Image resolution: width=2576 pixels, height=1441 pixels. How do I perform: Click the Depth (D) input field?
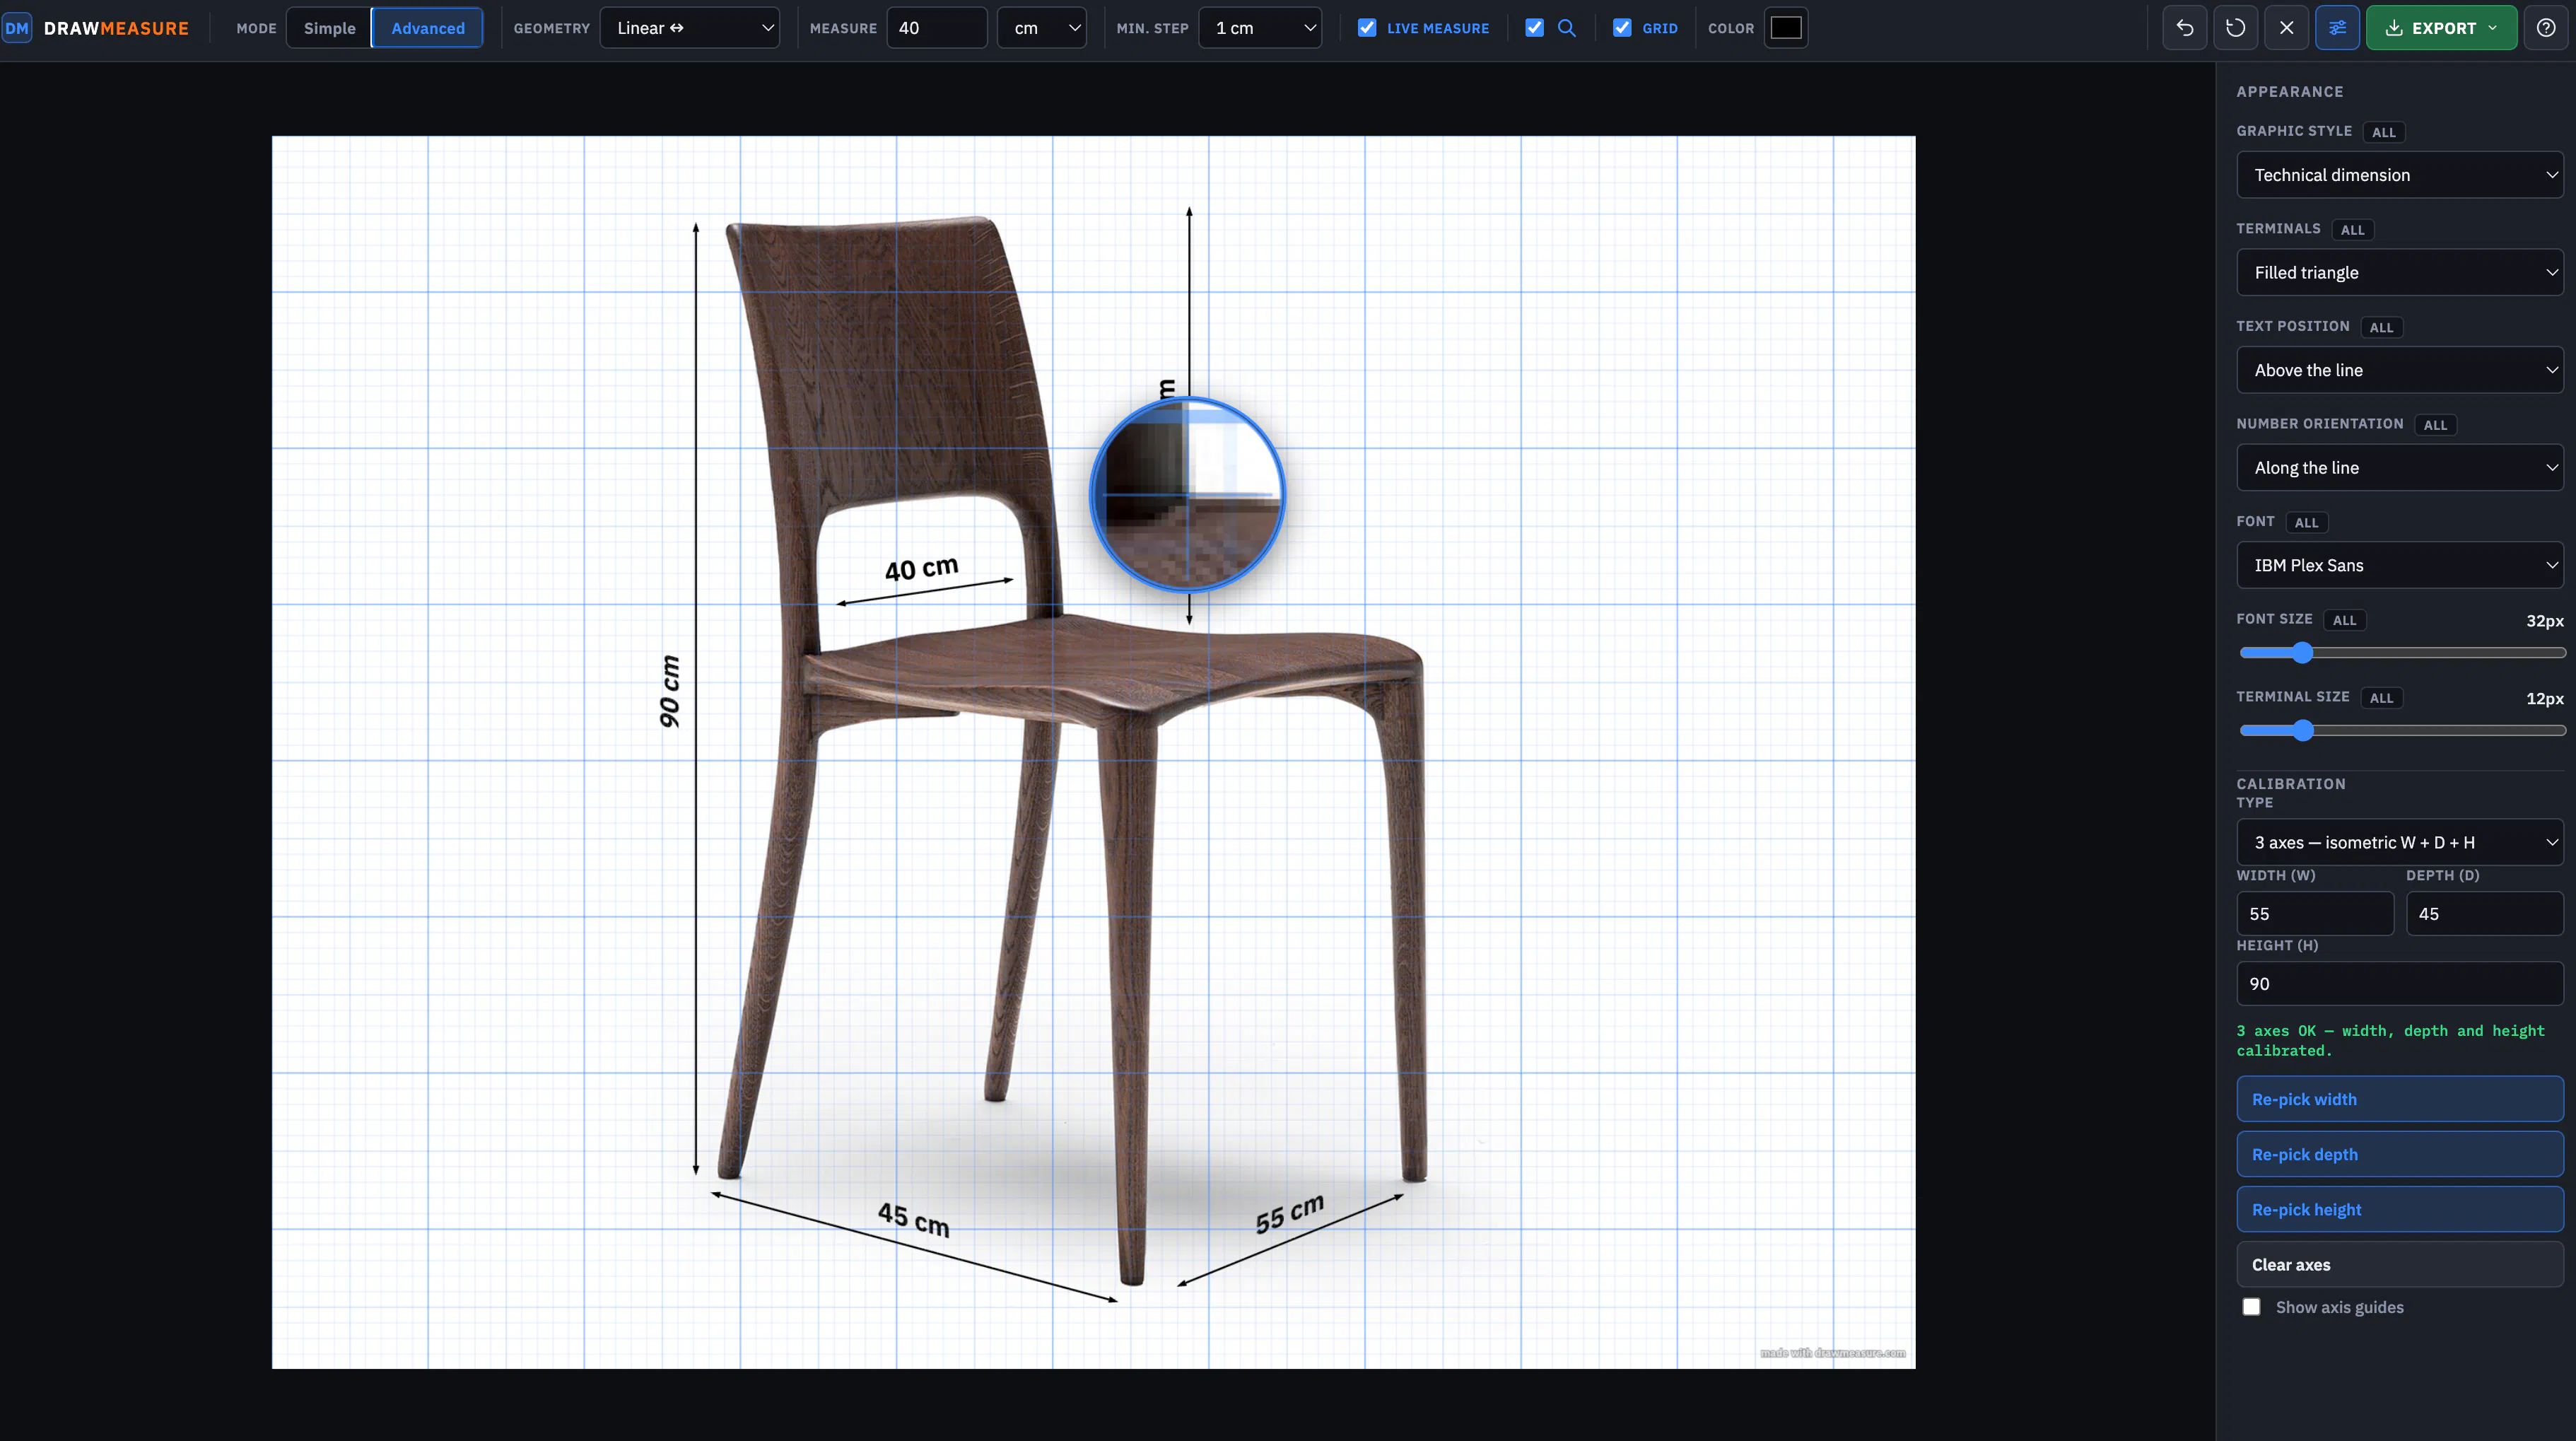point(2485,914)
